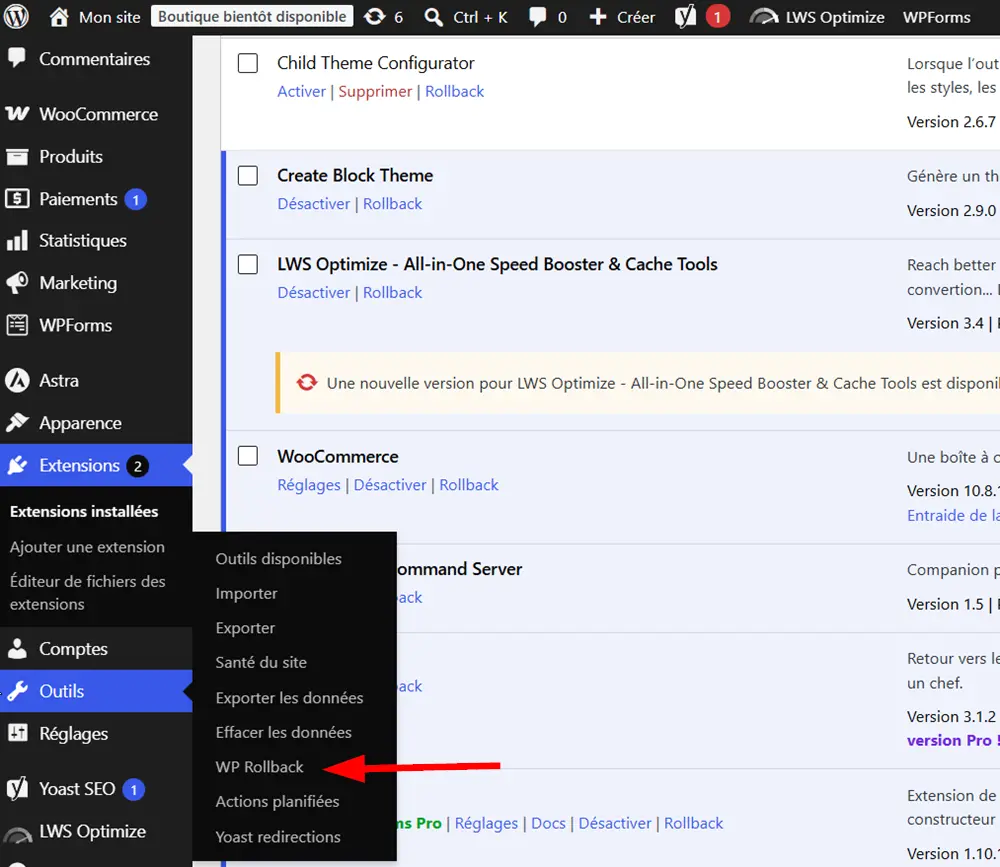Click the Paiements notification badge 1
This screenshot has height=867, width=1000.
pos(135,200)
